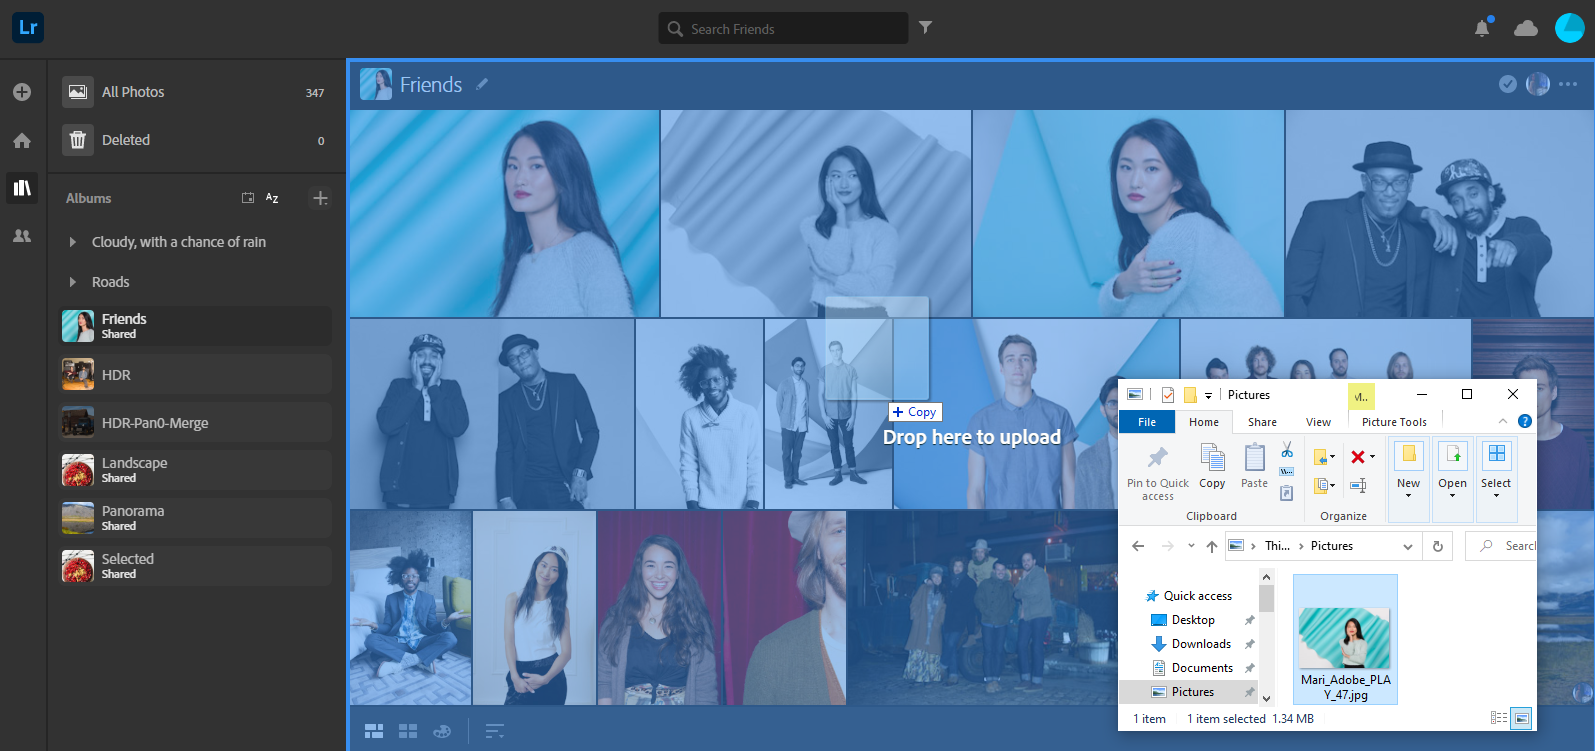Rename the Friends album via pencil icon
1595x751 pixels.
pos(482,84)
